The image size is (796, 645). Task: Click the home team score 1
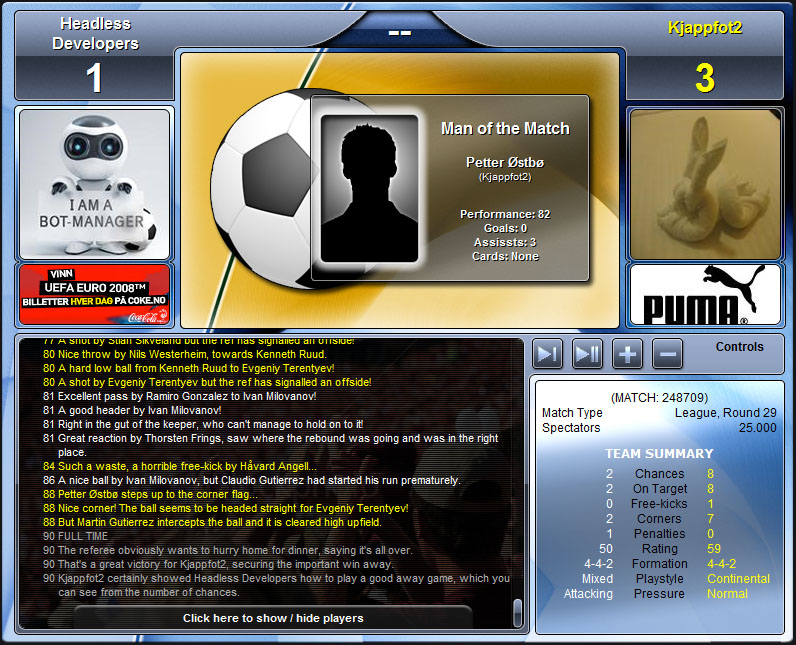point(95,78)
